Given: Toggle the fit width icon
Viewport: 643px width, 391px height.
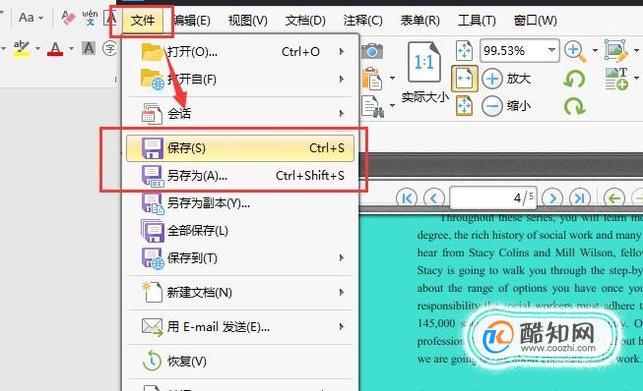Looking at the screenshot, I should pyautogui.click(x=464, y=78).
